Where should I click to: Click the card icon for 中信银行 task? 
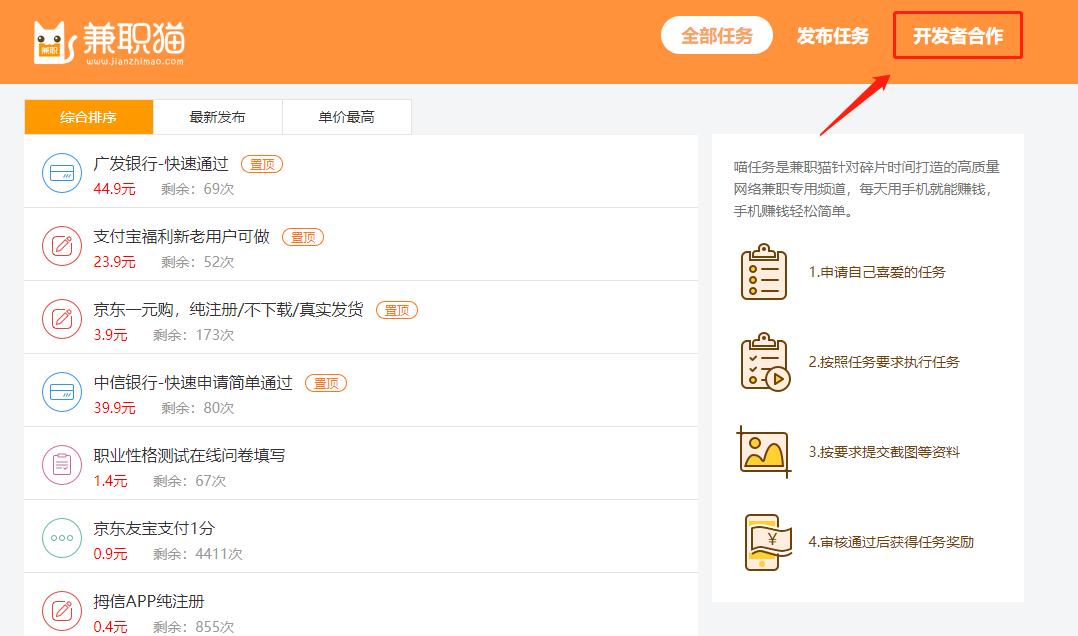tap(62, 391)
